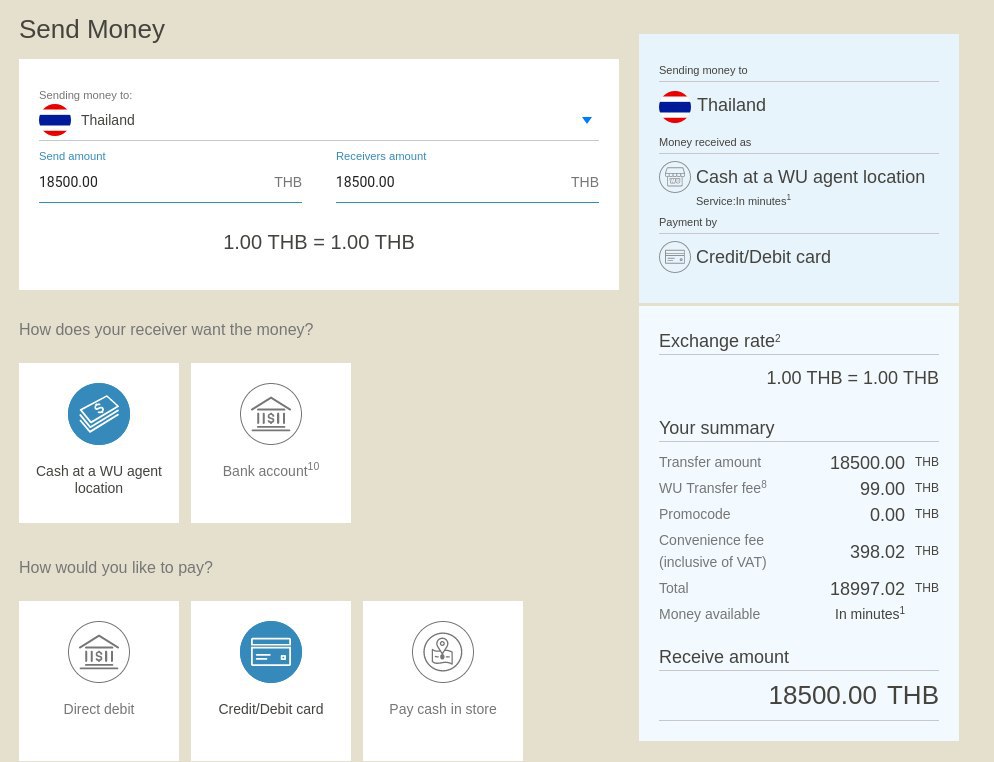The width and height of the screenshot is (994, 762).
Task: Click the exchange rate value in the summary panel
Action: 852,378
